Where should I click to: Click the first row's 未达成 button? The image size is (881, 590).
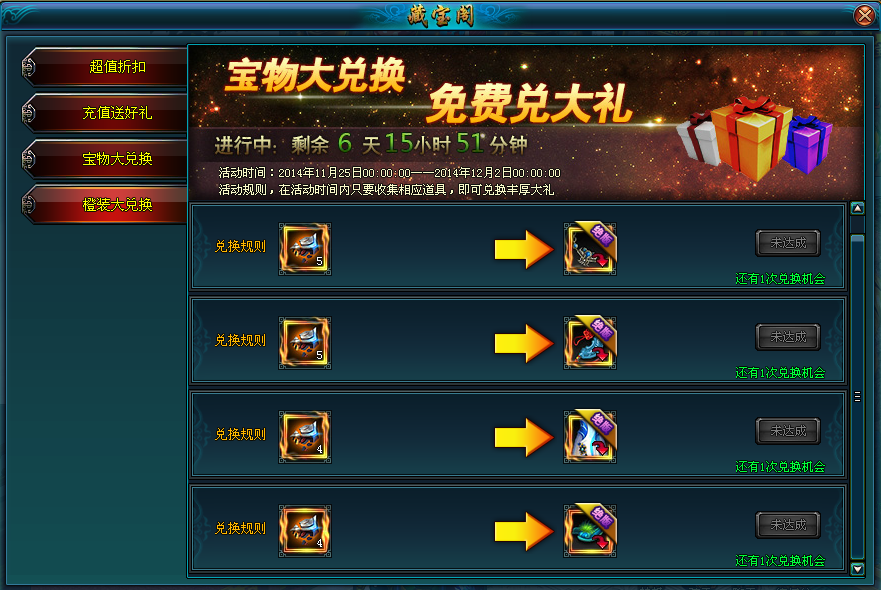click(788, 243)
